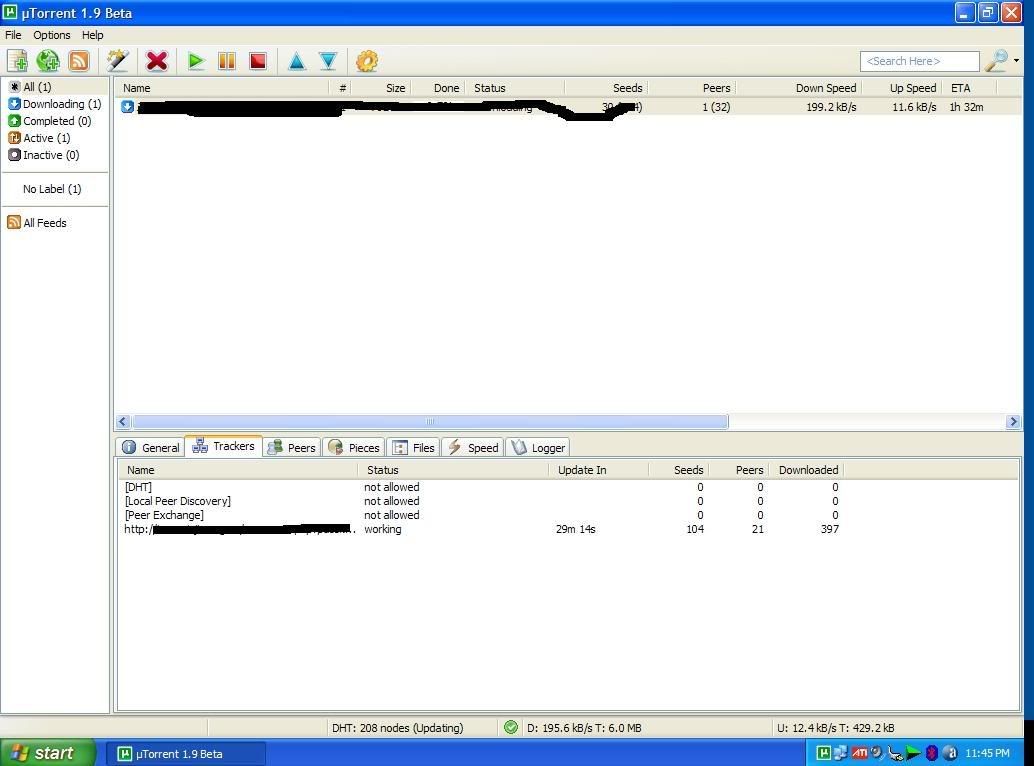Open the RSS Downloader toolbar icon

79,61
